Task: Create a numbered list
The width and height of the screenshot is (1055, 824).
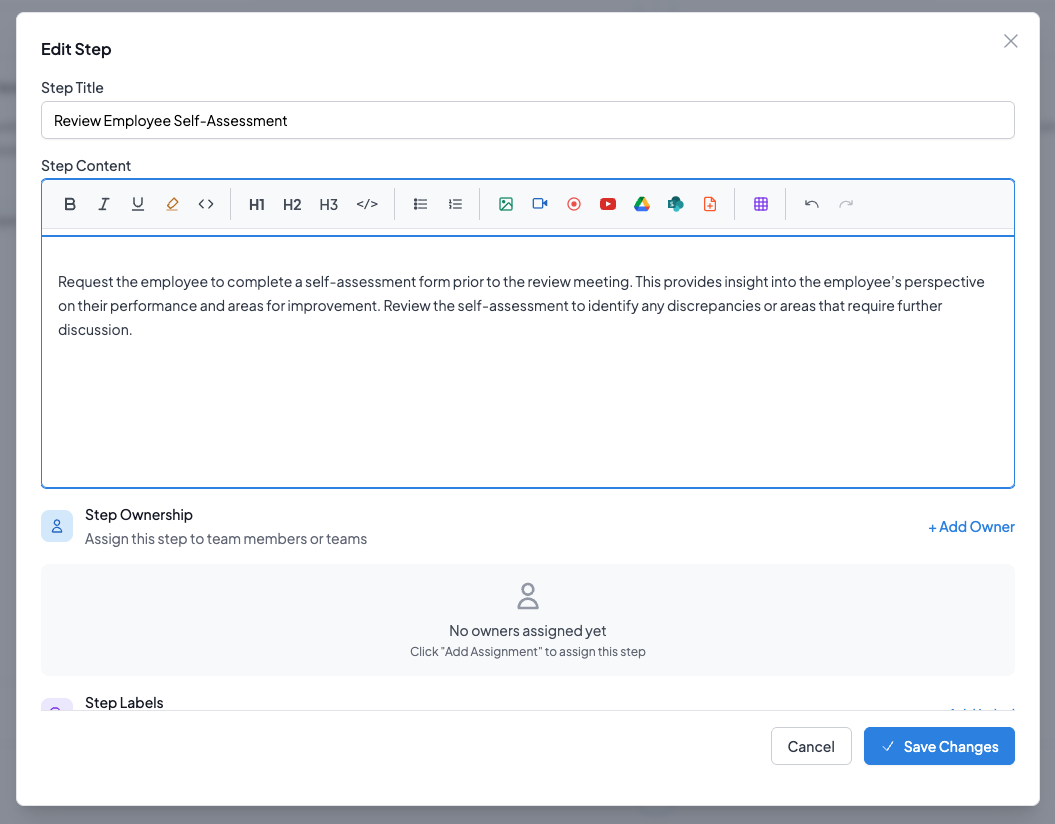Action: 456,204
